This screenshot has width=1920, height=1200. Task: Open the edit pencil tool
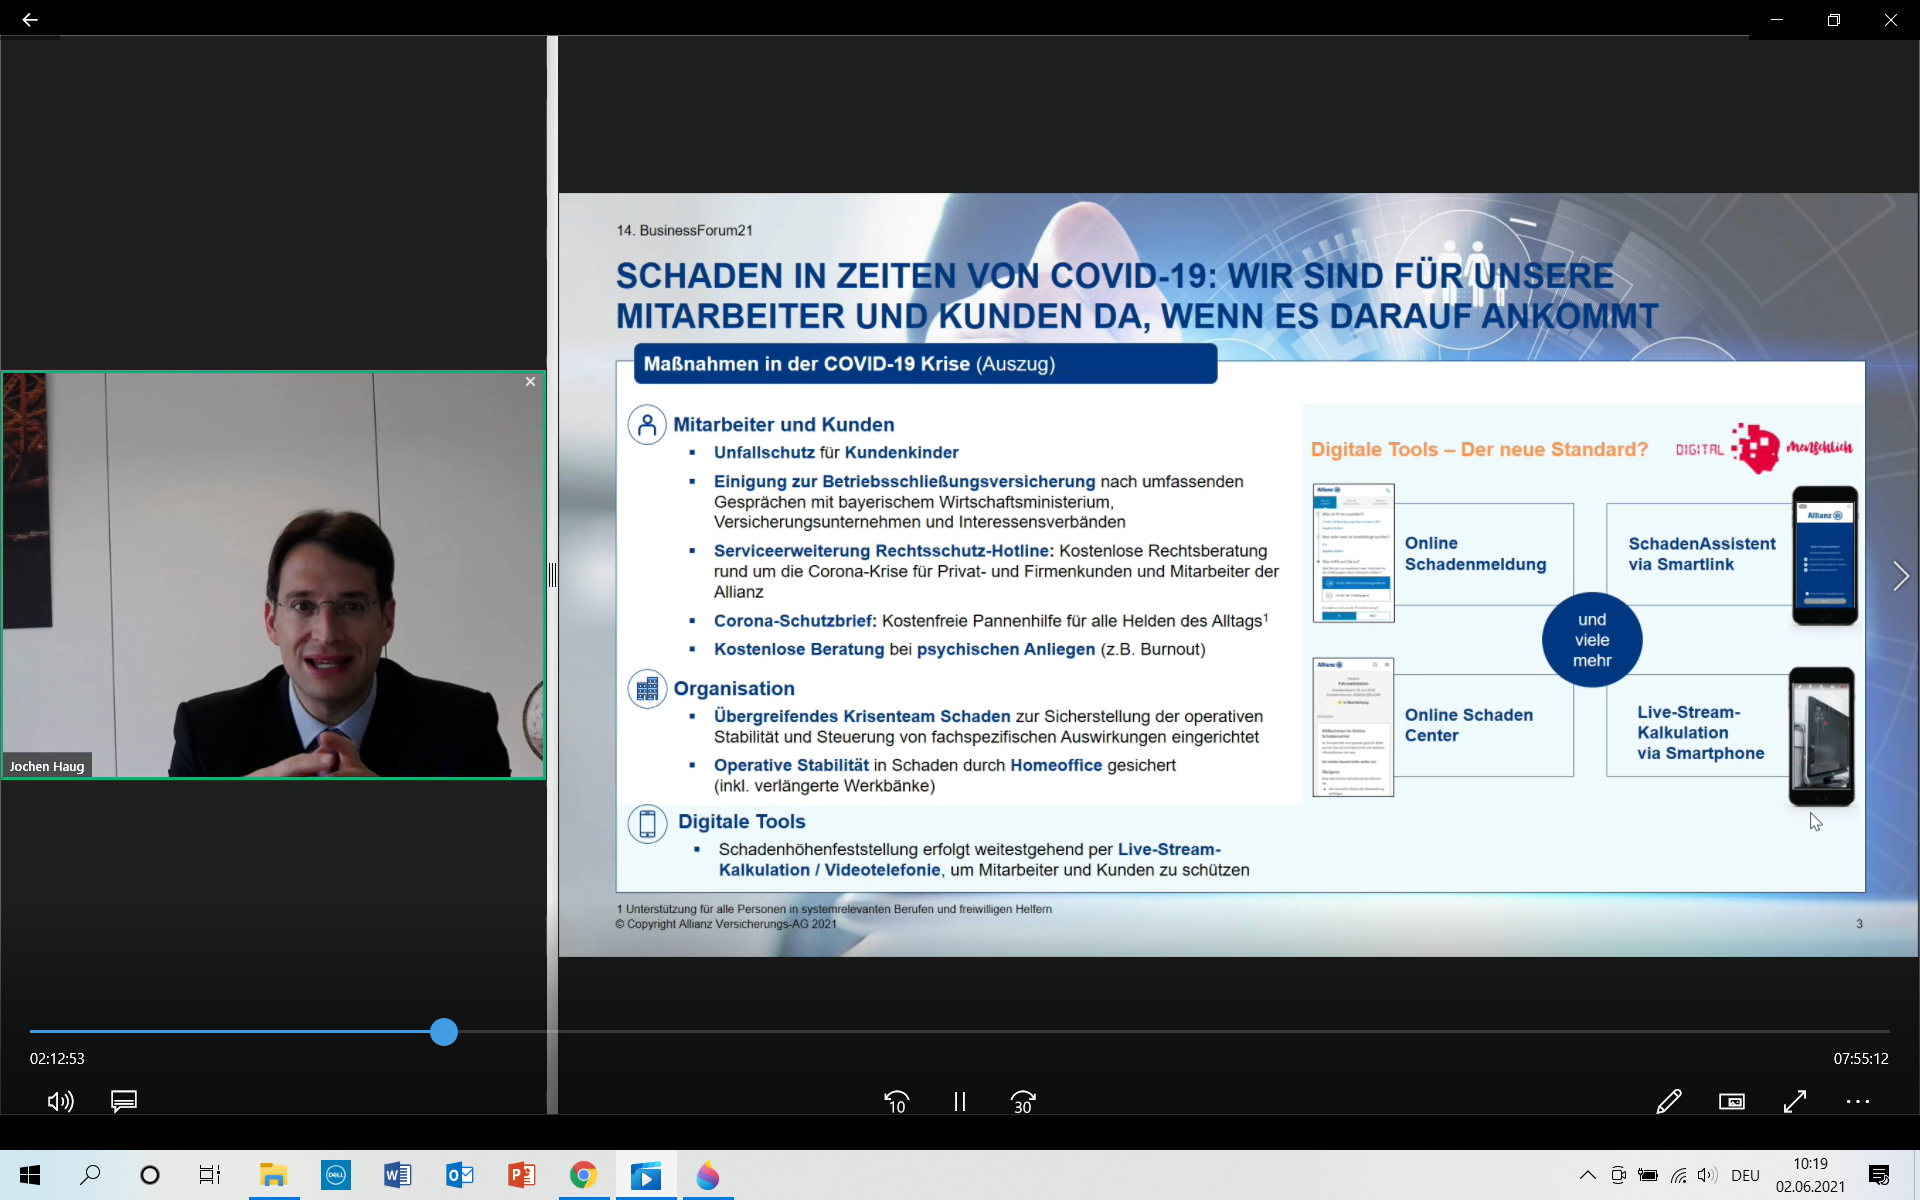point(1668,1101)
